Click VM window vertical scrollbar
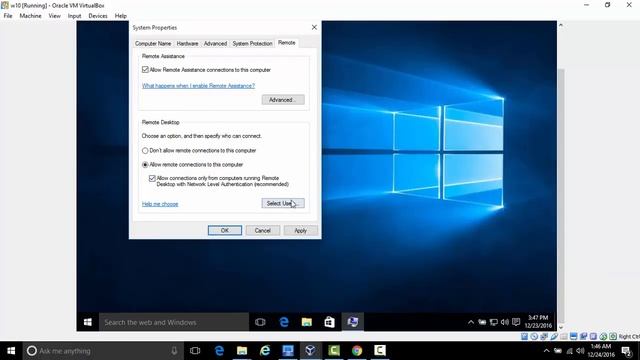The height and width of the screenshot is (360, 640). 561,196
